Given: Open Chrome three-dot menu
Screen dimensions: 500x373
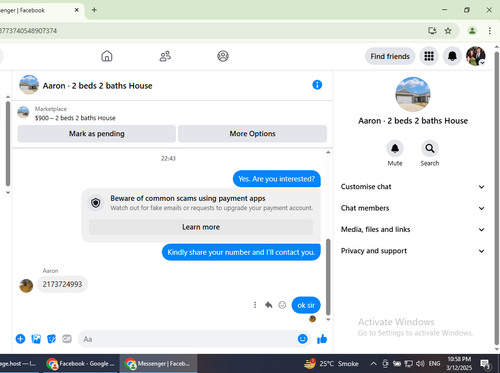Looking at the screenshot, I should (489, 31).
